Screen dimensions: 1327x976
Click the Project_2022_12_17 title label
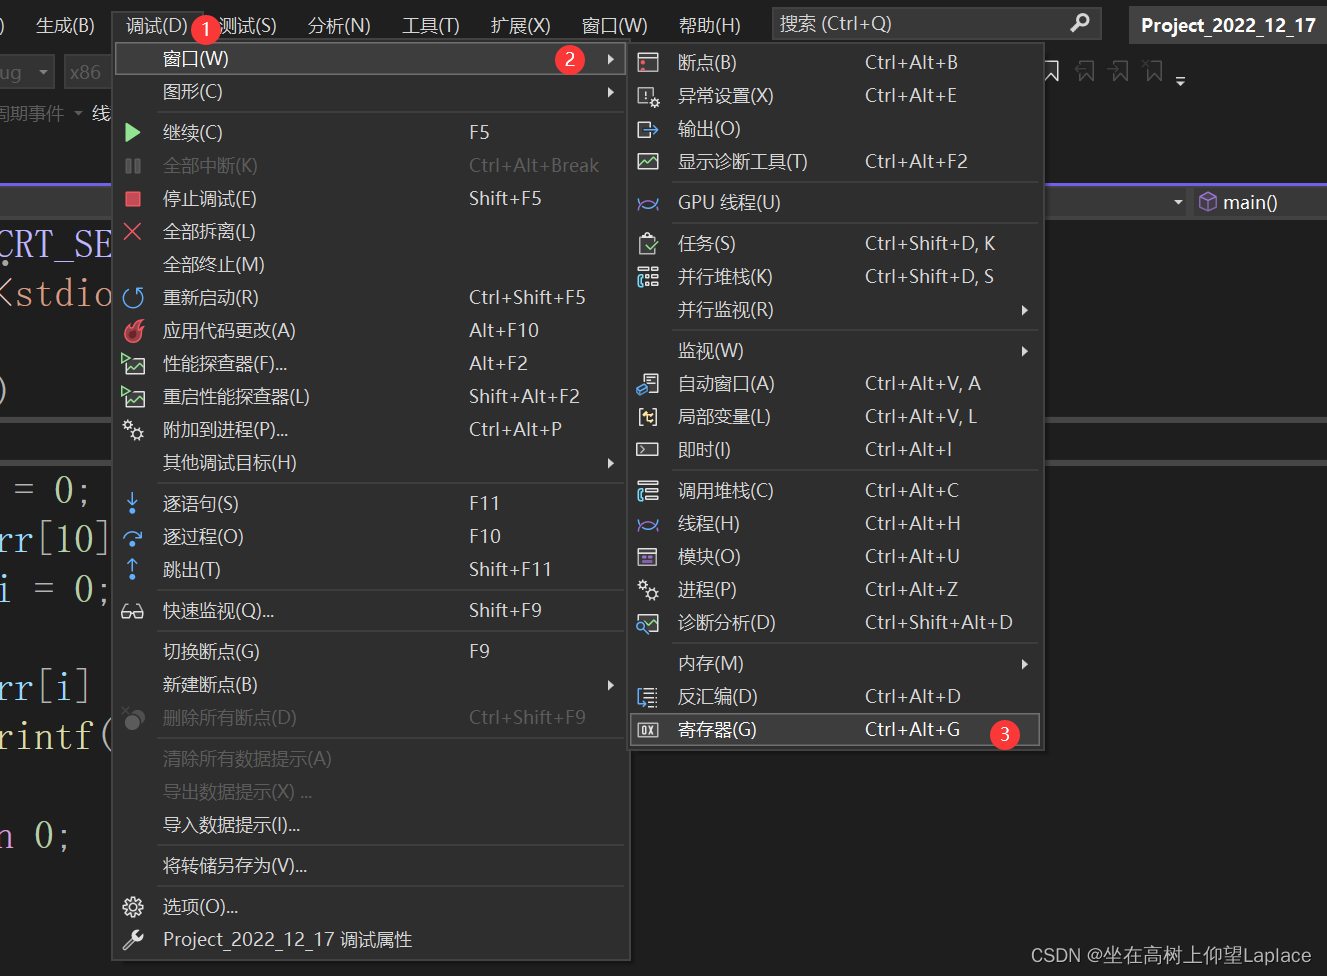[x=1228, y=25]
